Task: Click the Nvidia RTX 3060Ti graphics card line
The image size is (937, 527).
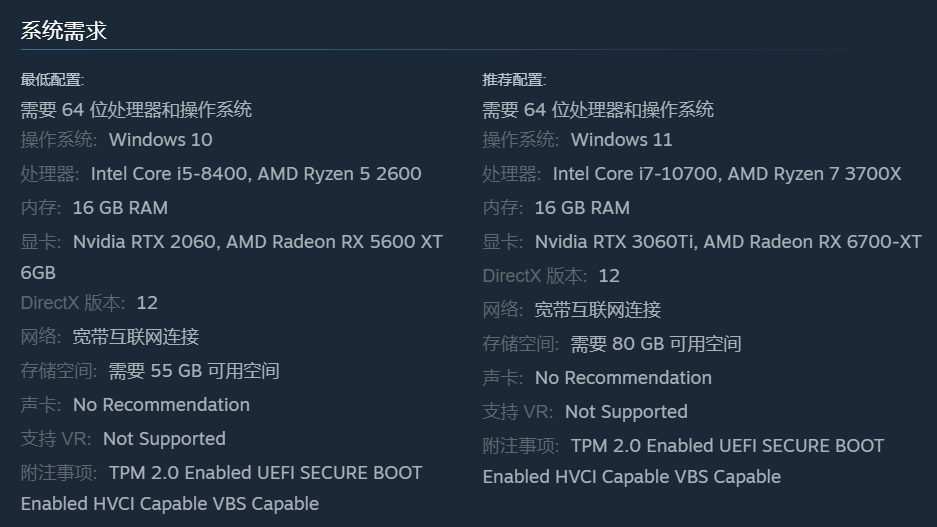Action: [x=727, y=242]
